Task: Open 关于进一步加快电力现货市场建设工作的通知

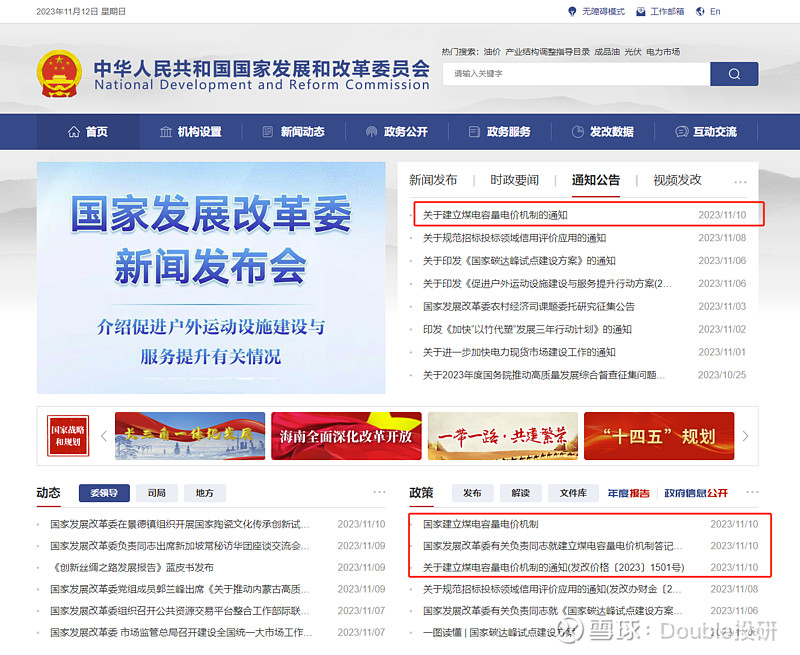Action: pyautogui.click(x=519, y=352)
